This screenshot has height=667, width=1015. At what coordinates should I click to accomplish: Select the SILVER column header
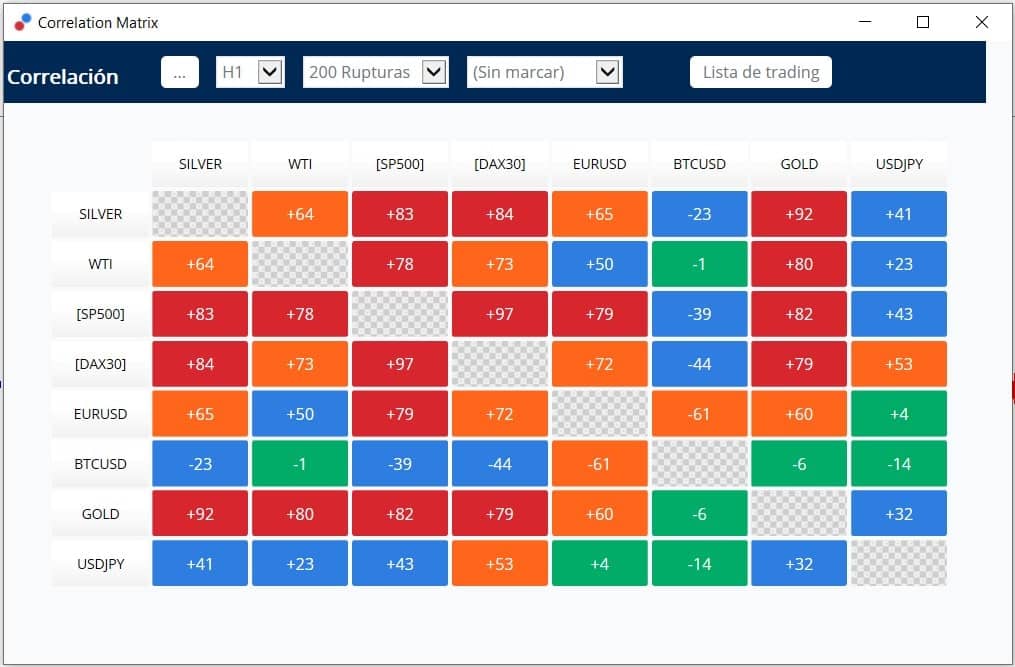[200, 164]
